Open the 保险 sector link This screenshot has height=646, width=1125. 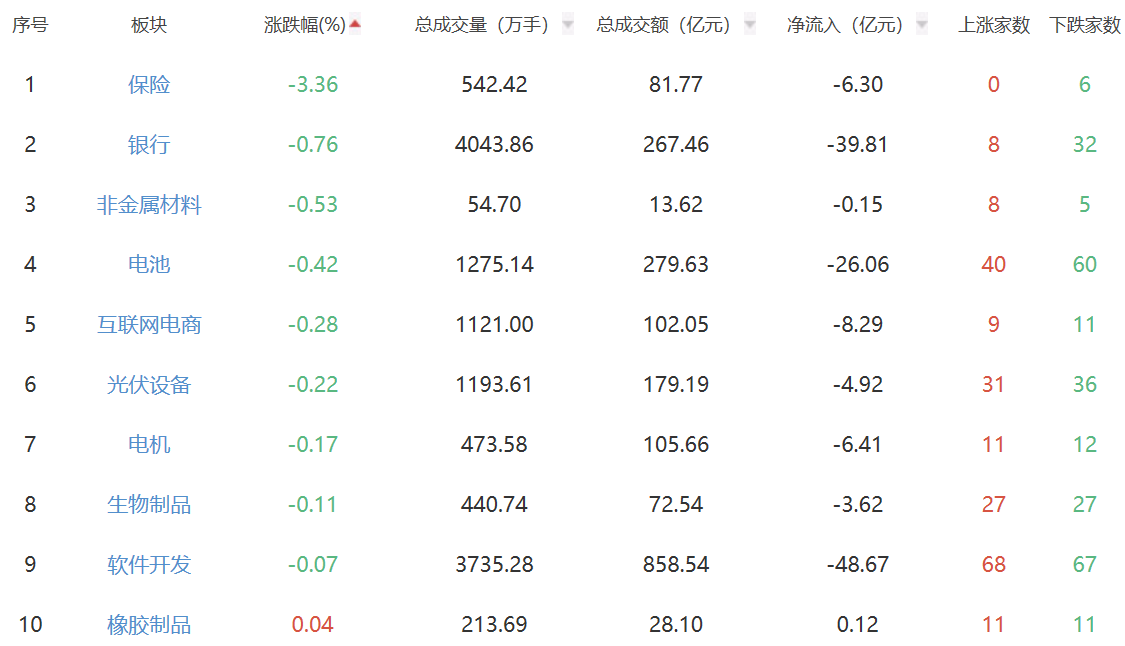(x=149, y=85)
